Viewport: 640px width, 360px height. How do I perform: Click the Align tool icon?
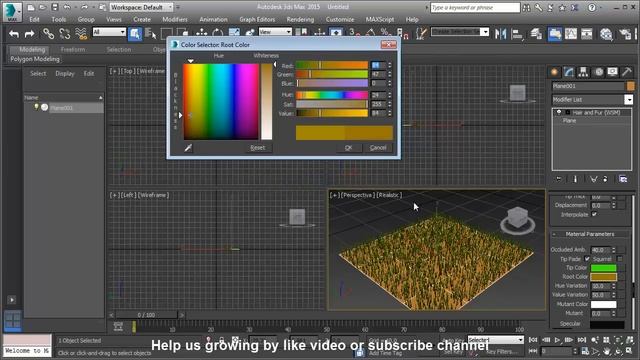point(517,34)
